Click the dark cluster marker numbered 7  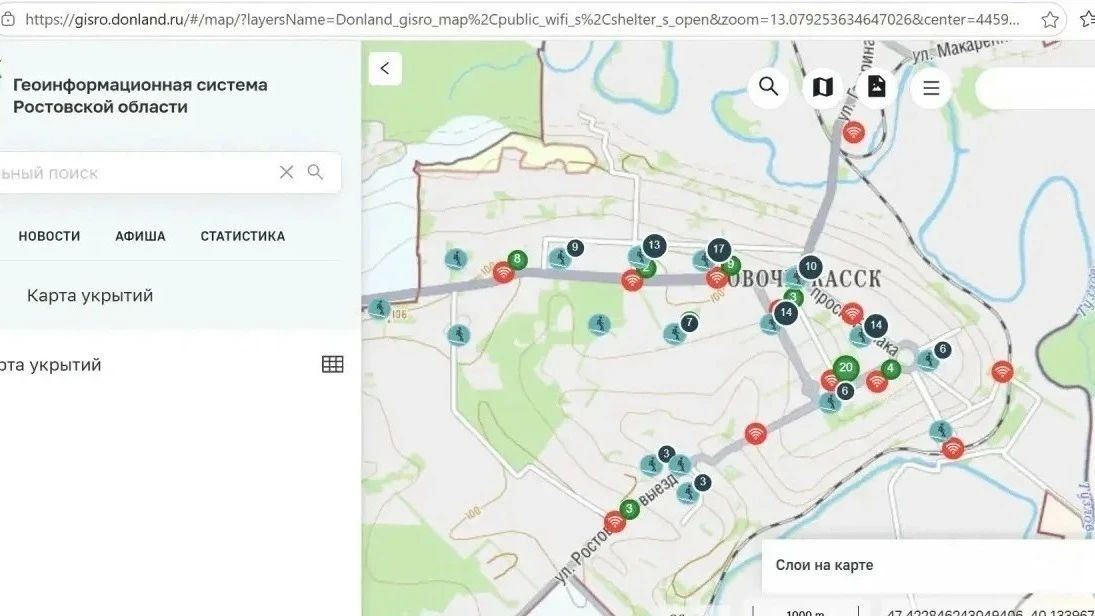(689, 323)
